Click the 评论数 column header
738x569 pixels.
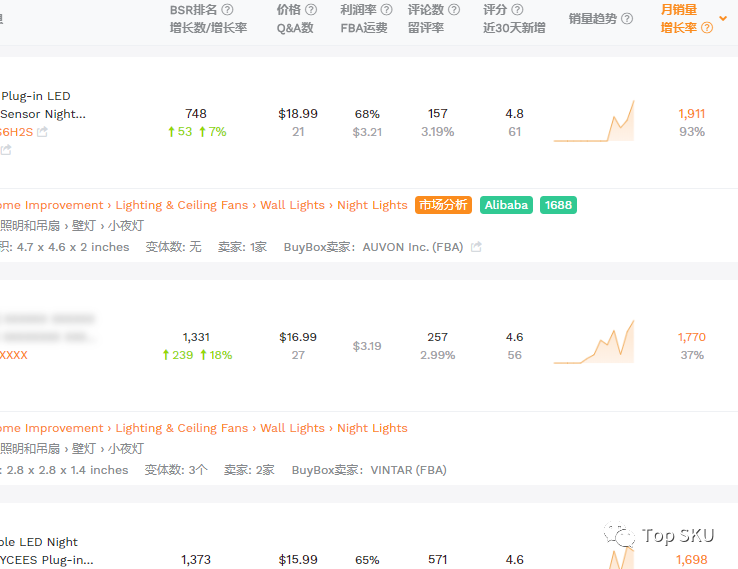click(x=426, y=10)
